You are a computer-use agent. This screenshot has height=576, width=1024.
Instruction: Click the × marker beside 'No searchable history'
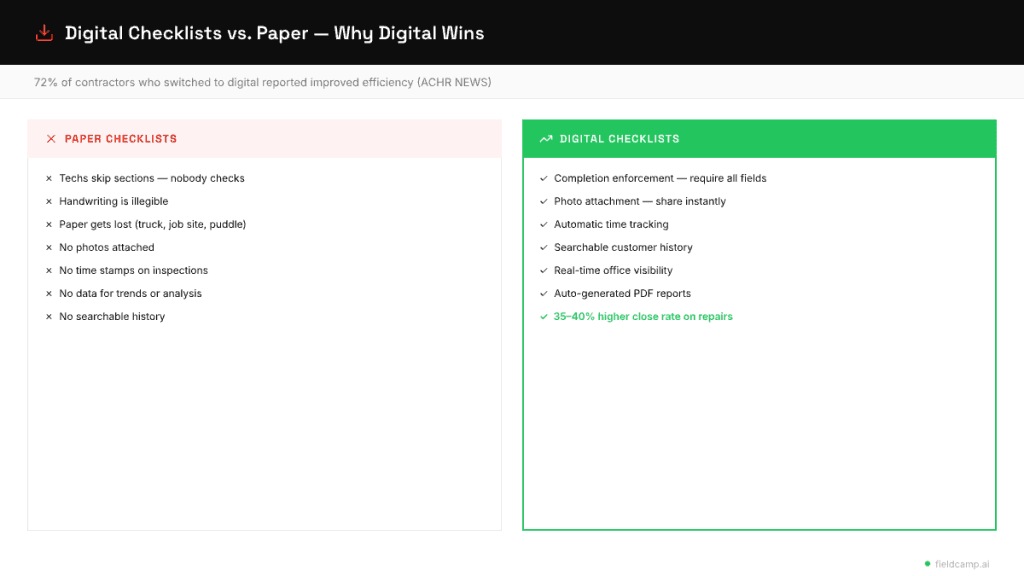pos(48,316)
